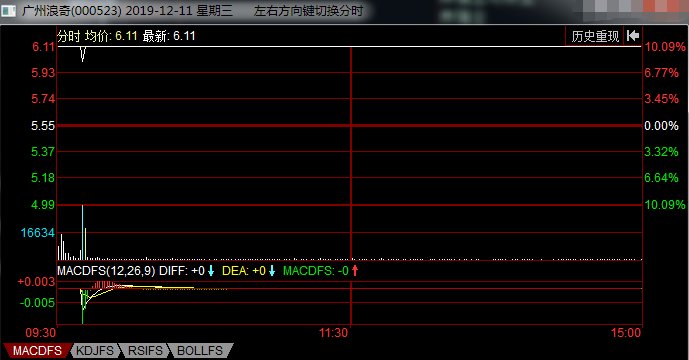This screenshot has height=360, width=689.
Task: Click the cyan arrow next to DEA
Action: point(272,271)
